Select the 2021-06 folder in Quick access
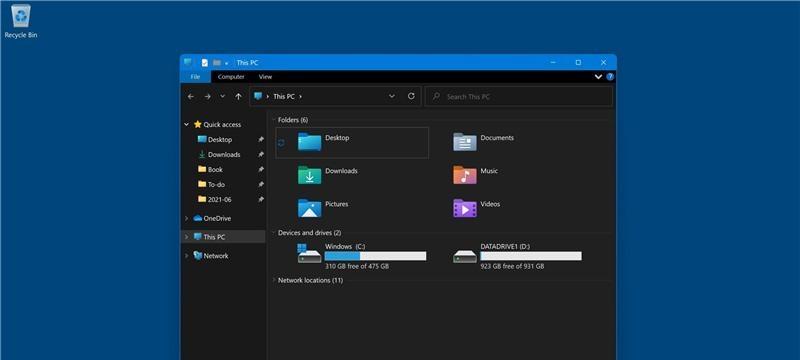The height and width of the screenshot is (360, 800). point(219,199)
